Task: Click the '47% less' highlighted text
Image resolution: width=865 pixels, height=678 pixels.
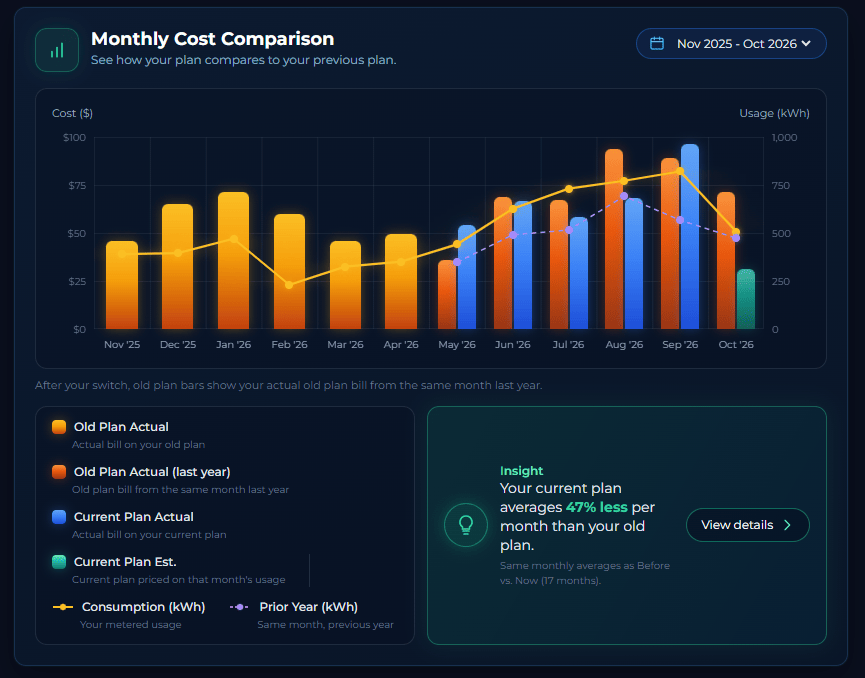Action: click(596, 507)
